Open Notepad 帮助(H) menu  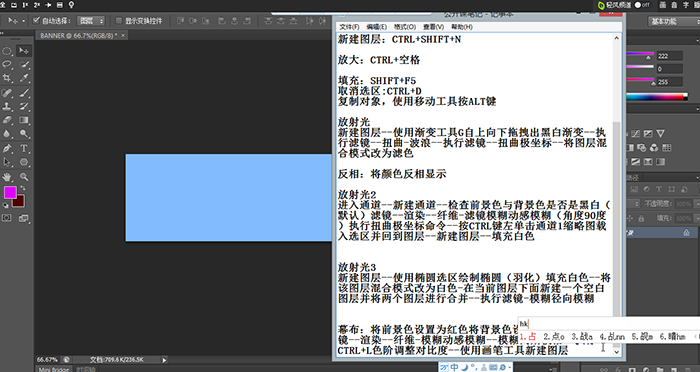click(x=462, y=27)
